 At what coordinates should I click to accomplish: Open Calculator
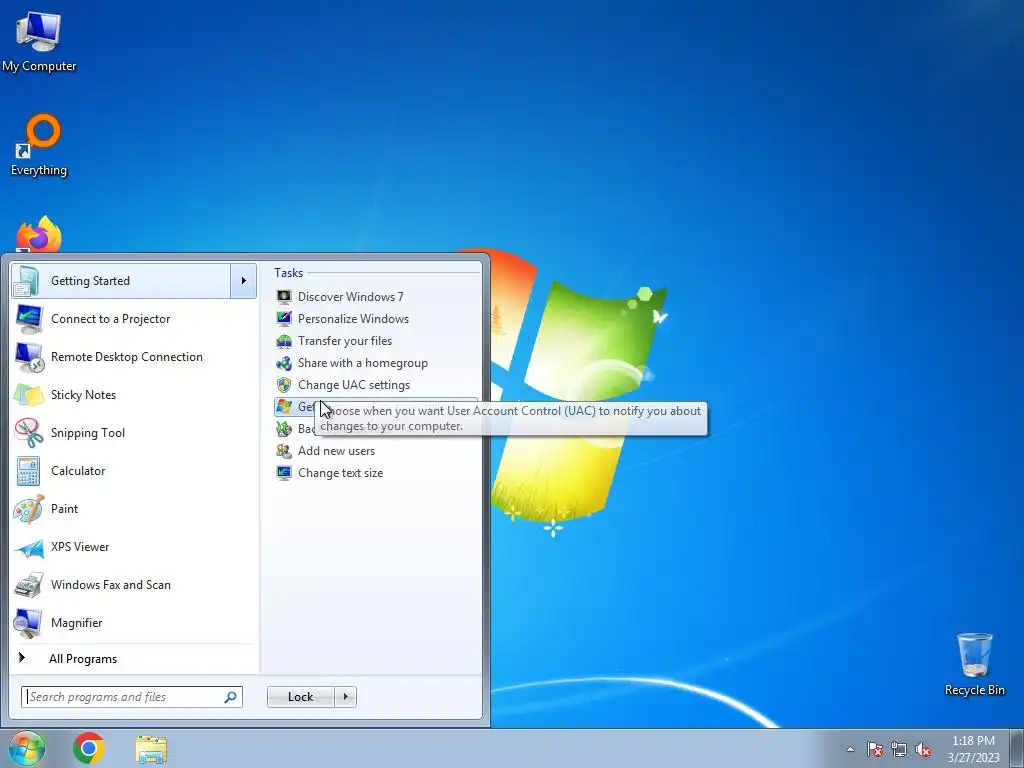tap(134, 471)
